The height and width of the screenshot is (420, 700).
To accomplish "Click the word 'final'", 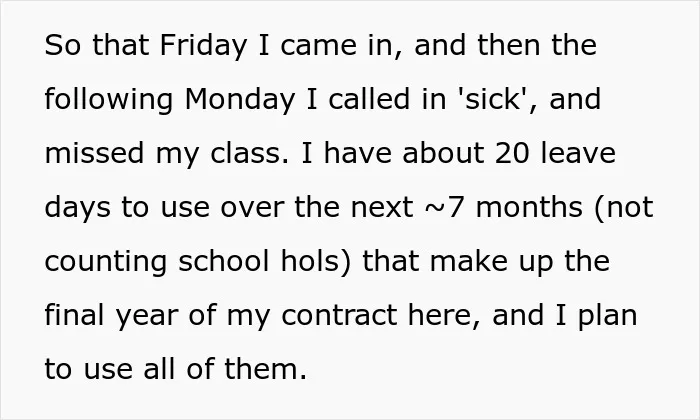I will [75, 315].
